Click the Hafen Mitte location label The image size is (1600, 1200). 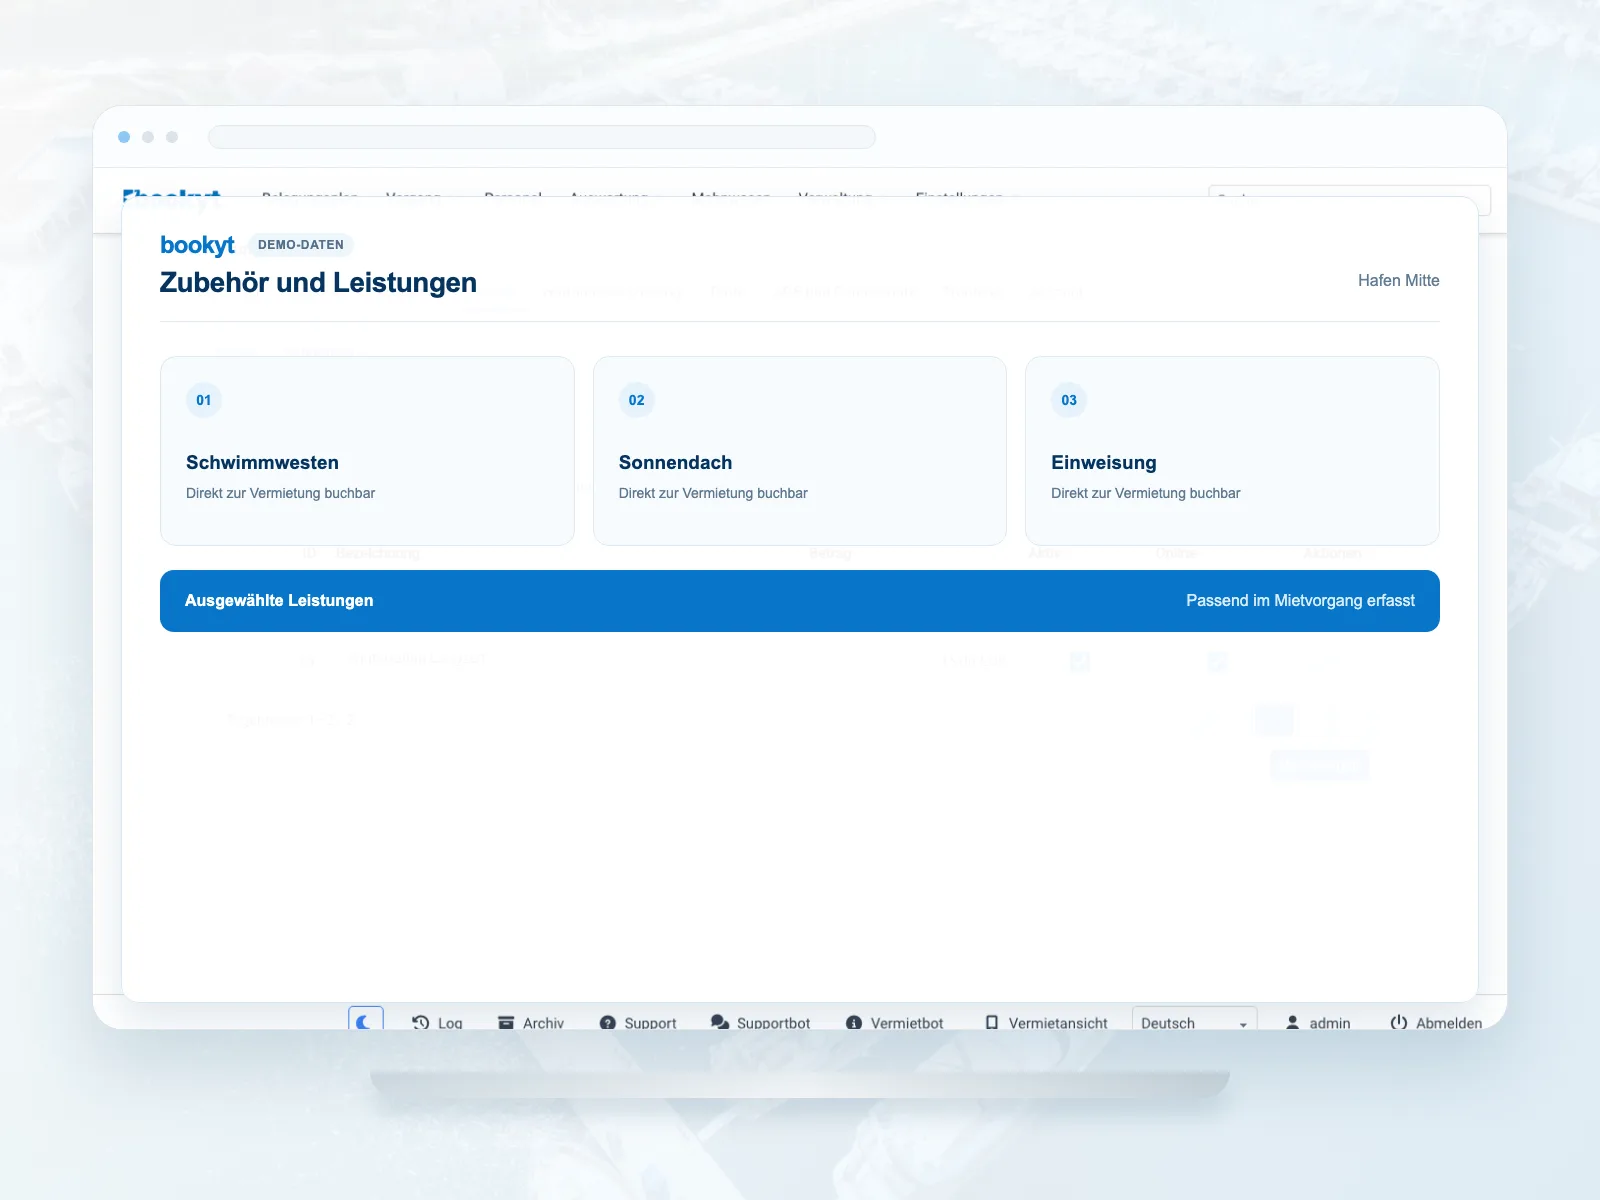coord(1398,281)
